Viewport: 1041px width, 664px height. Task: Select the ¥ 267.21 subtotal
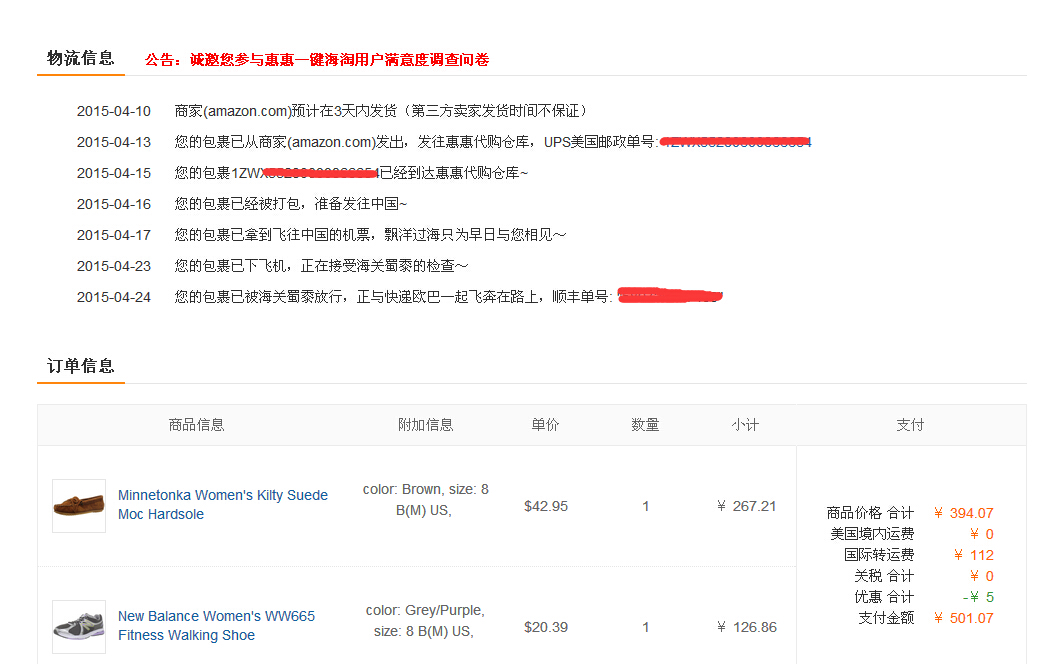(746, 506)
